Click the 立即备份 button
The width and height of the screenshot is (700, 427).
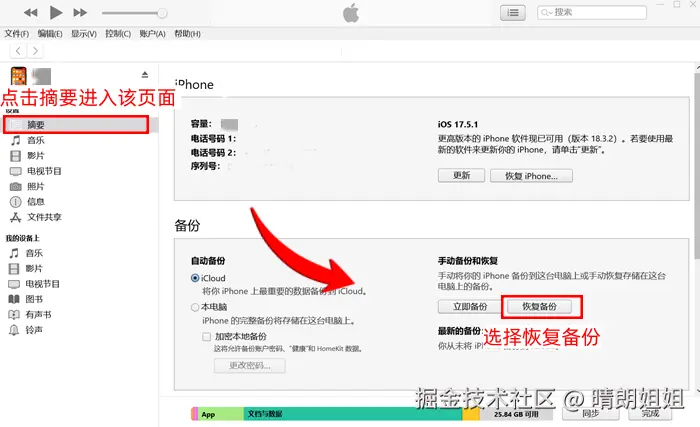470,307
